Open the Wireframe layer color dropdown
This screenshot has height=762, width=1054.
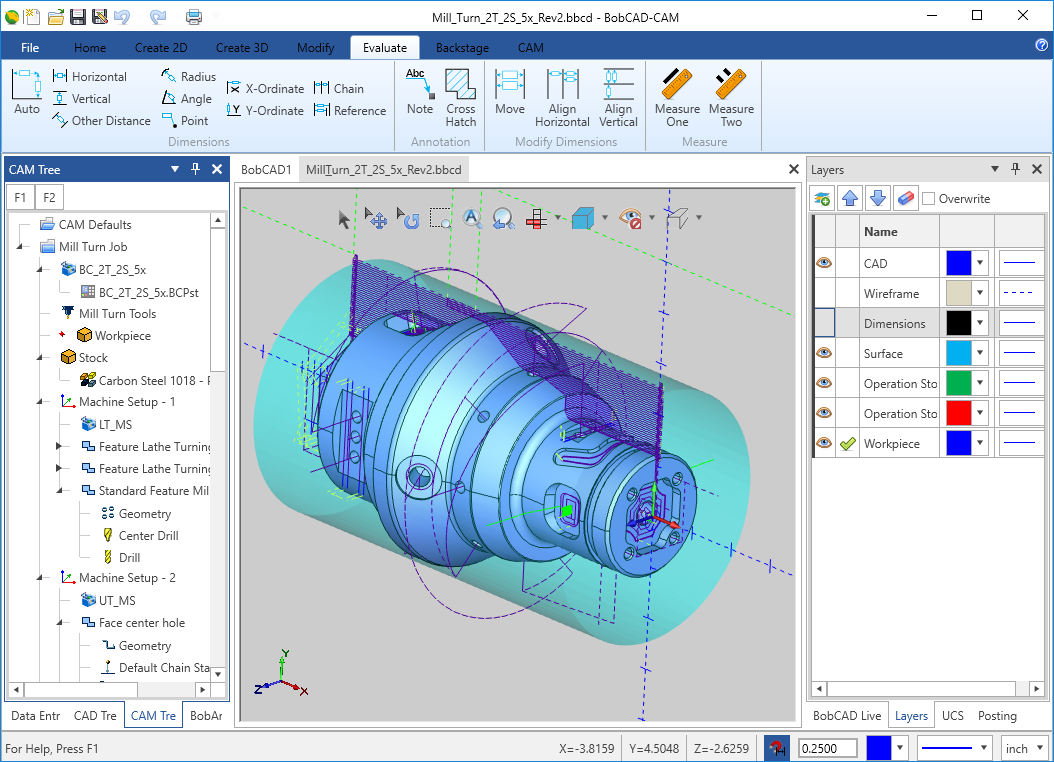click(980, 294)
